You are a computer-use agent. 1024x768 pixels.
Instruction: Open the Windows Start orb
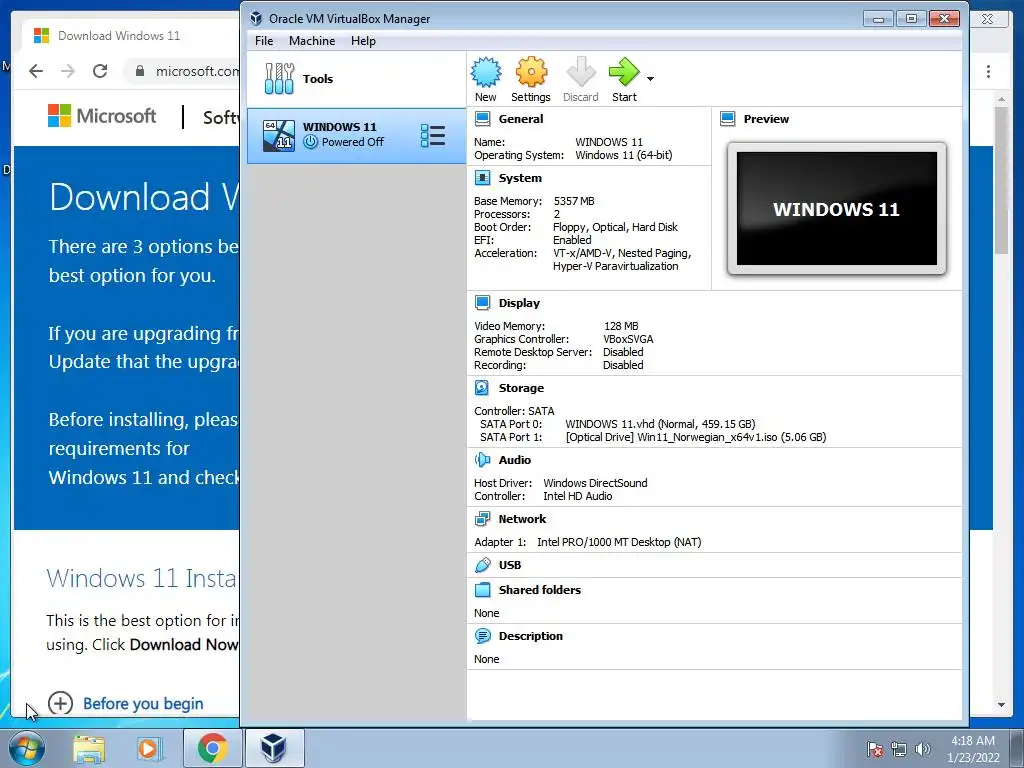[27, 748]
